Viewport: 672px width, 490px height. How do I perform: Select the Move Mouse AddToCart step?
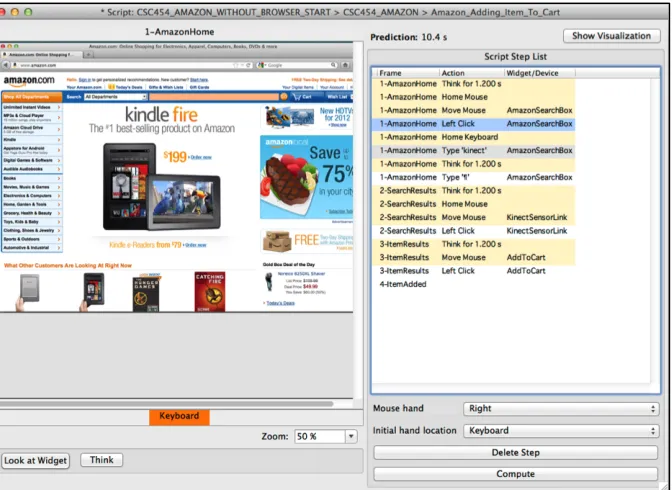pyautogui.click(x=473, y=257)
